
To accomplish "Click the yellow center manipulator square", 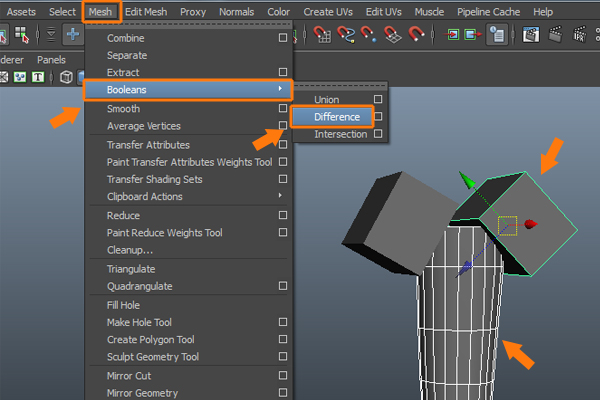I will [507, 225].
